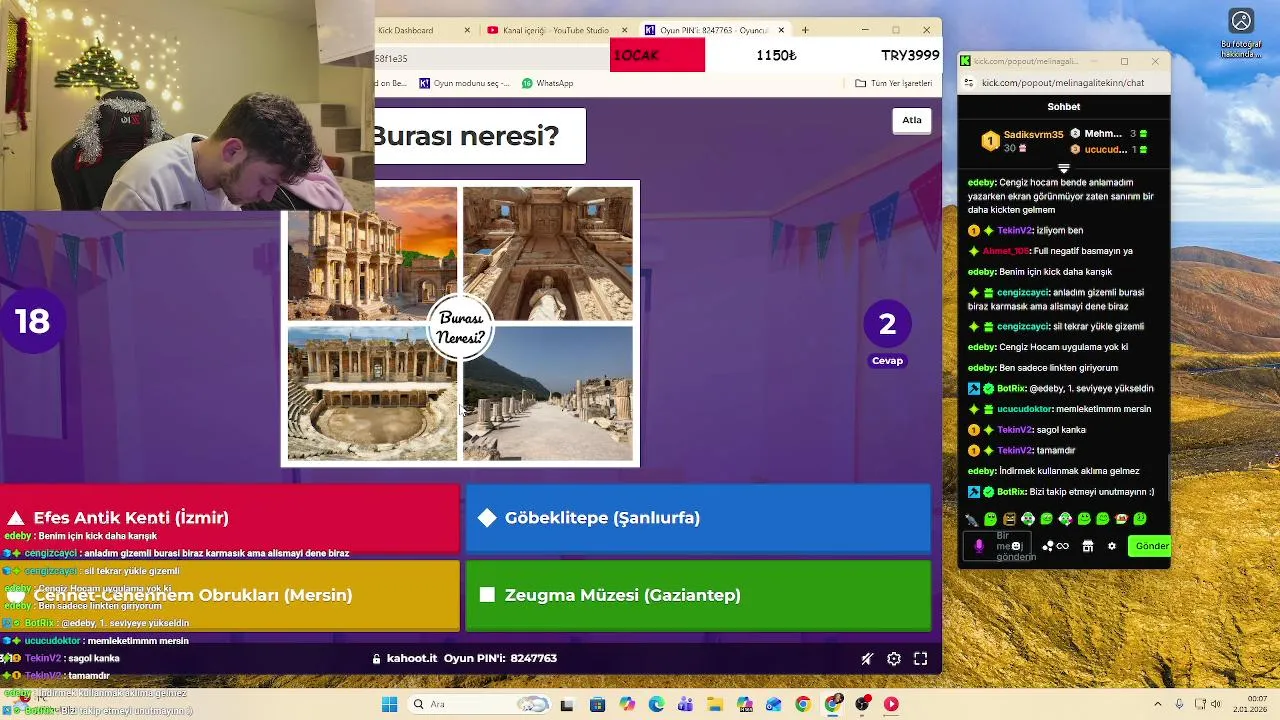1280x720 pixels.
Task: Click the 1150₺ overlay value
Action: tap(777, 55)
